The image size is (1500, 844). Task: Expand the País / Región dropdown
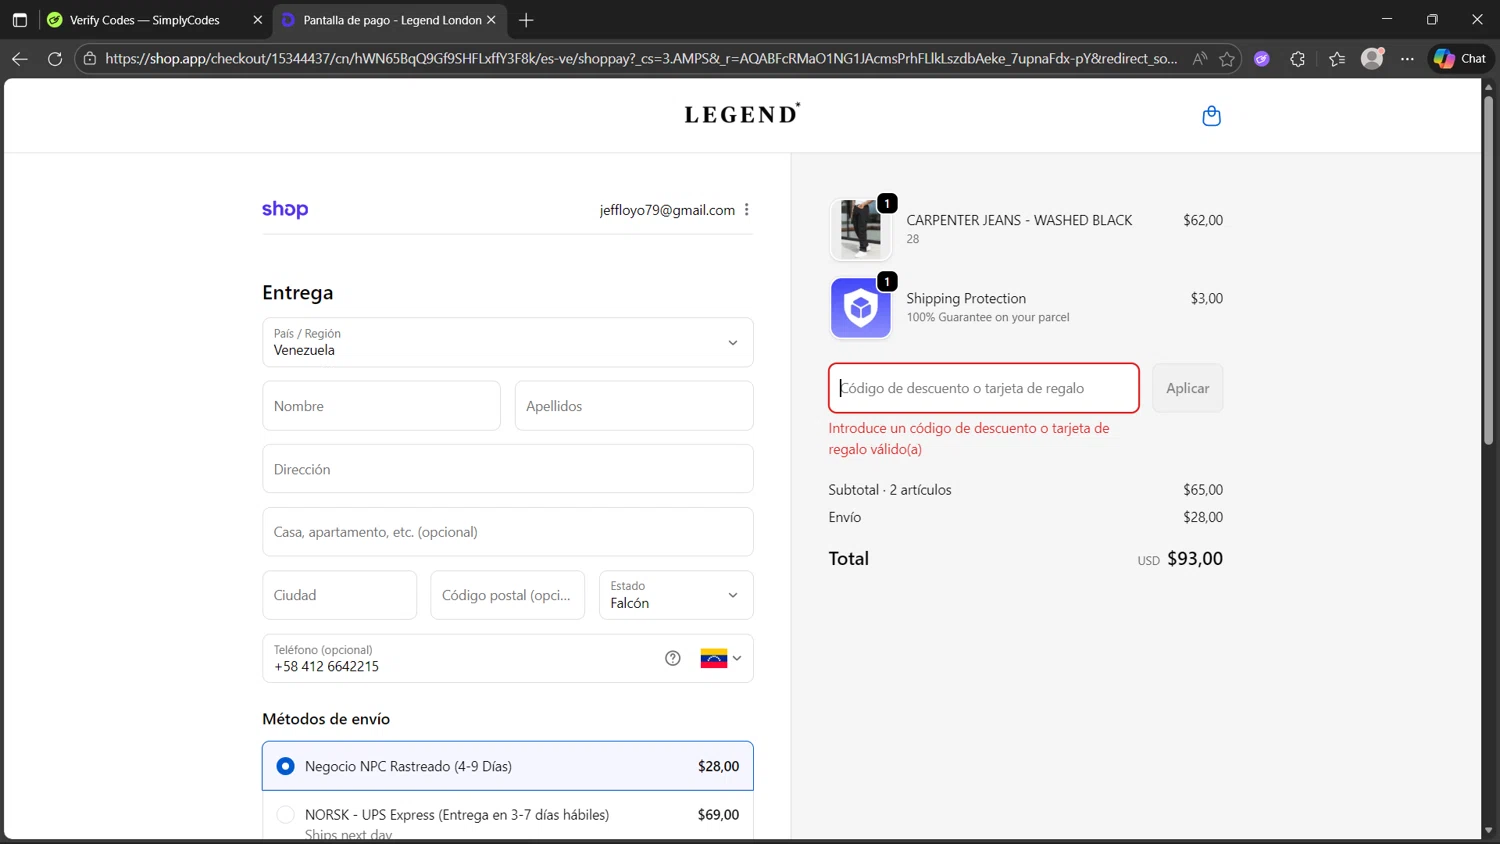[x=507, y=342]
